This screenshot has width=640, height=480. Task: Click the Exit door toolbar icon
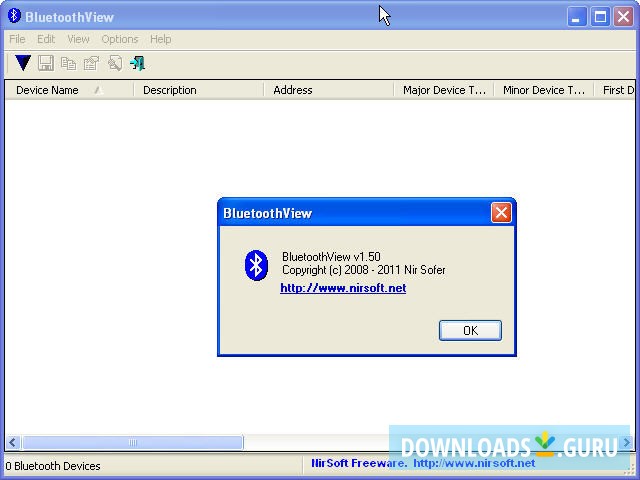[138, 63]
